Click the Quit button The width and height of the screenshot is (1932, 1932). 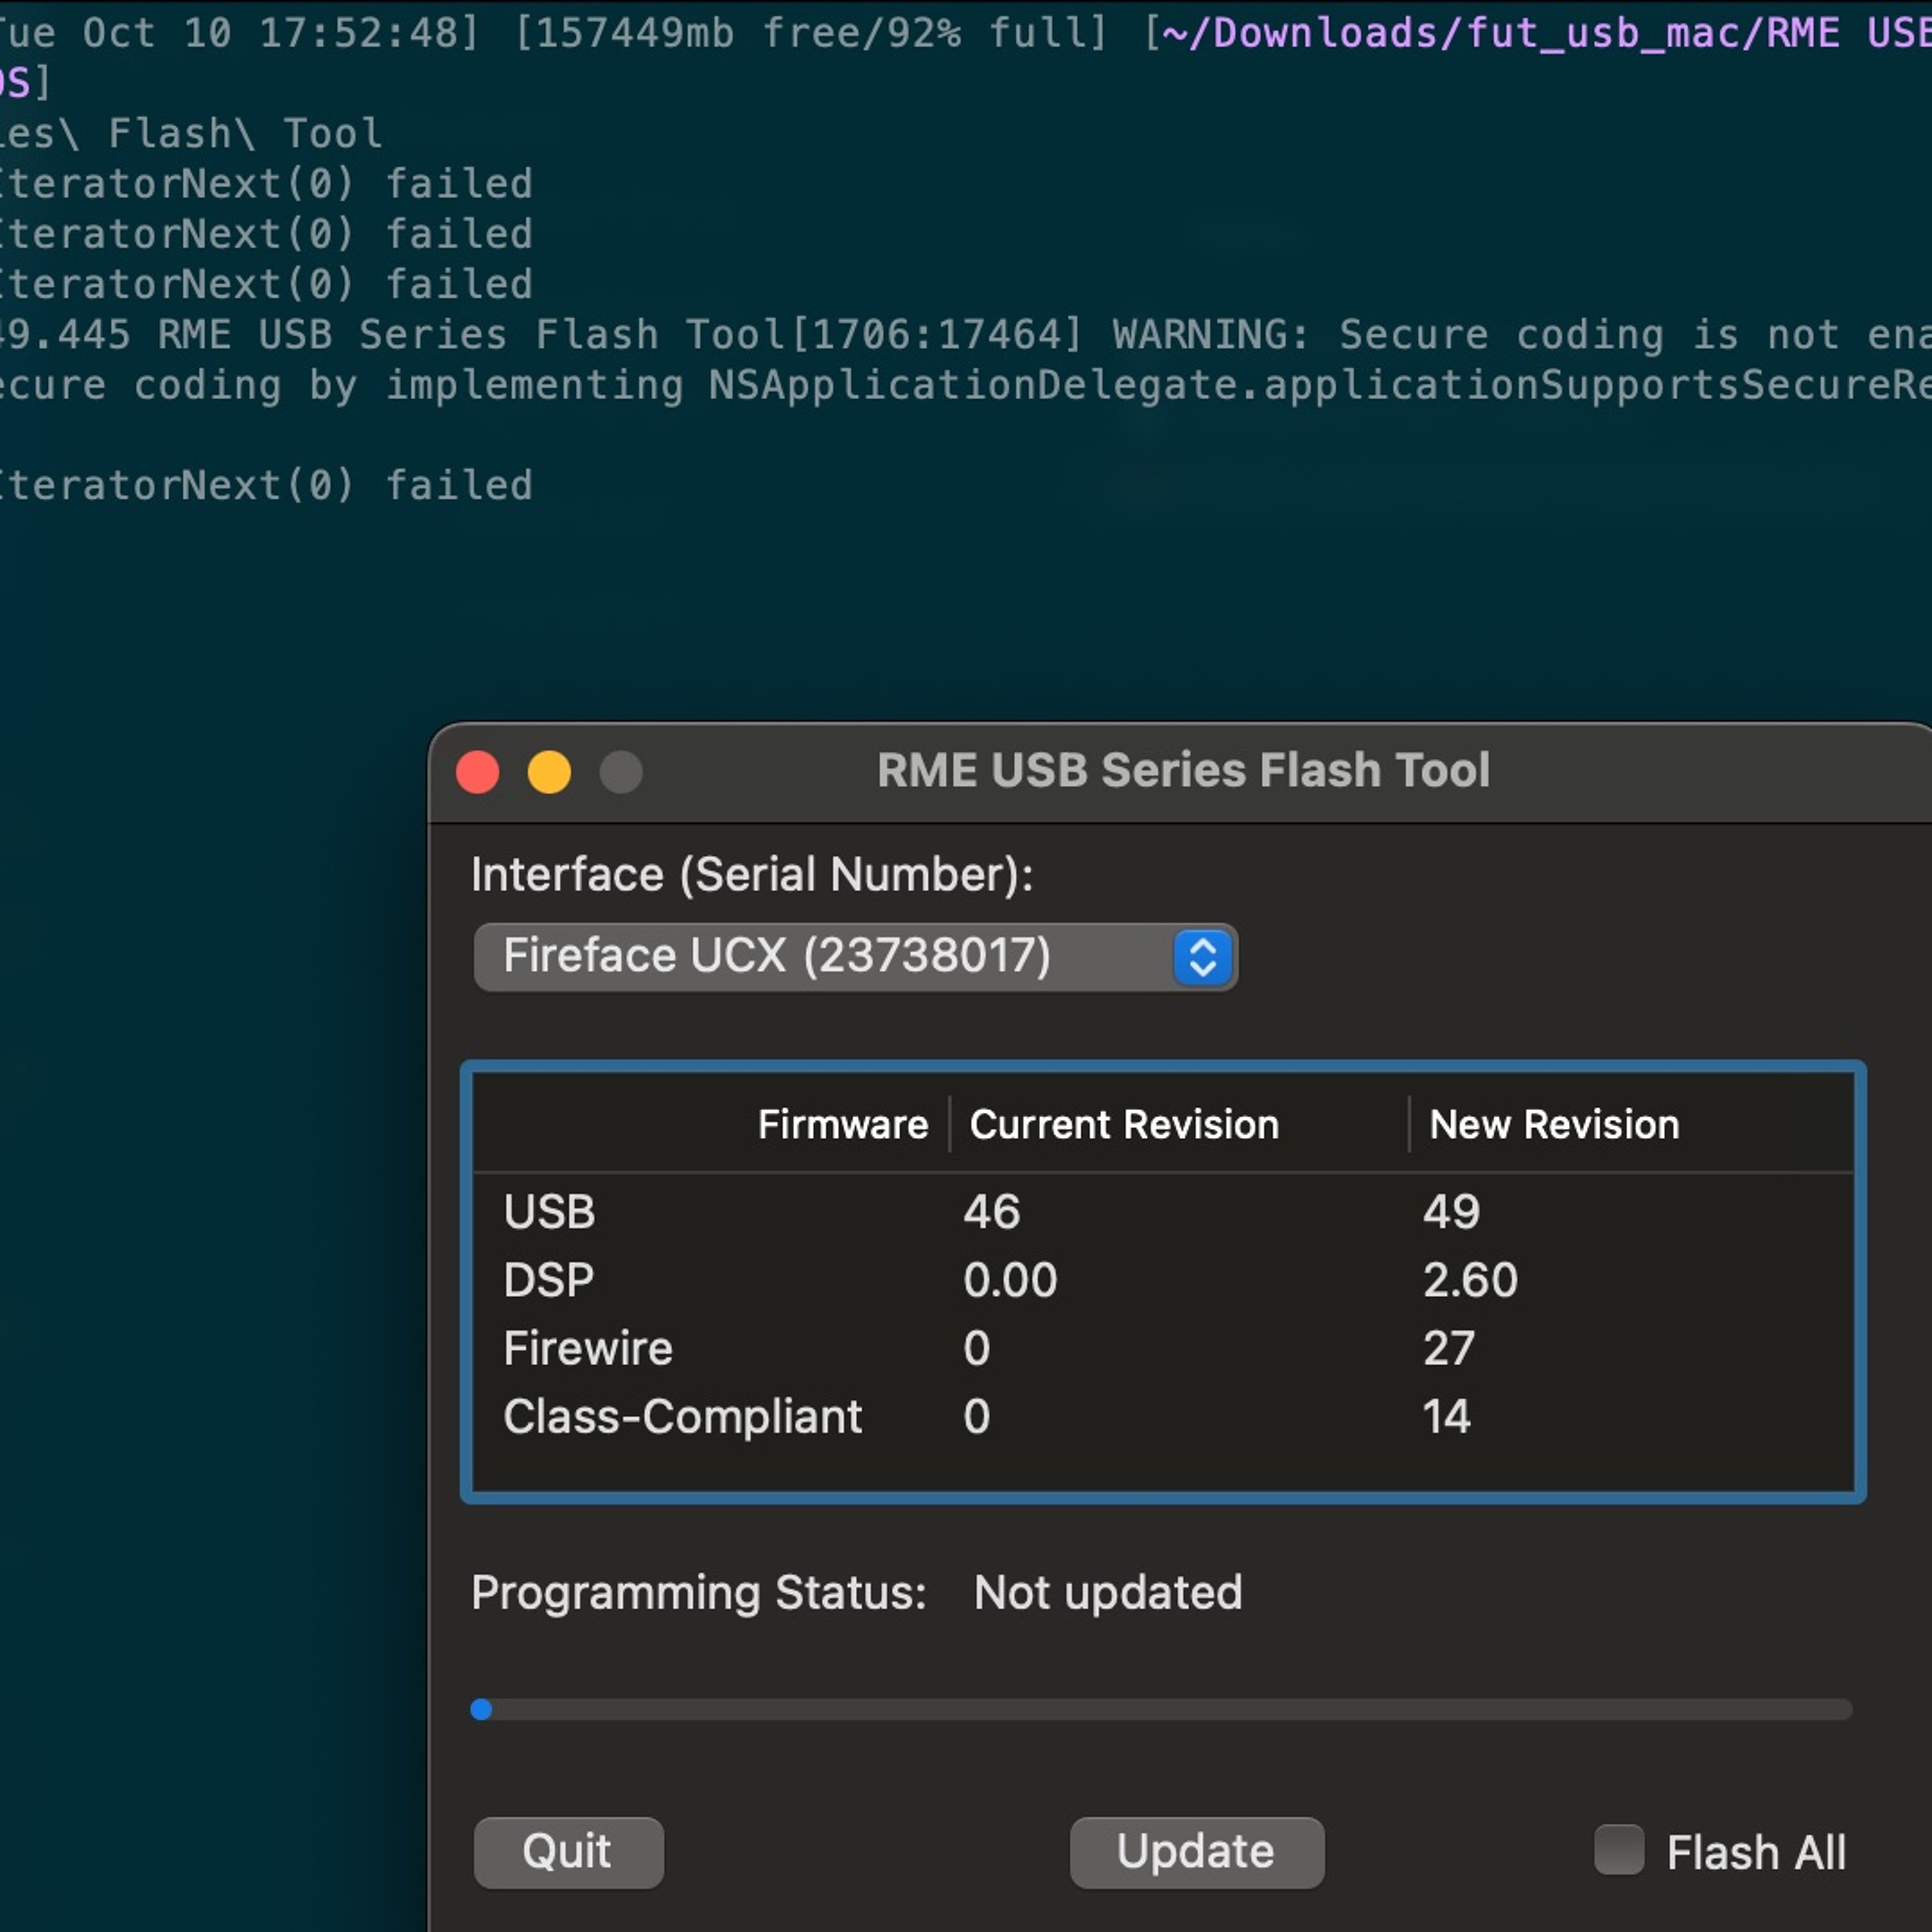coord(568,1852)
